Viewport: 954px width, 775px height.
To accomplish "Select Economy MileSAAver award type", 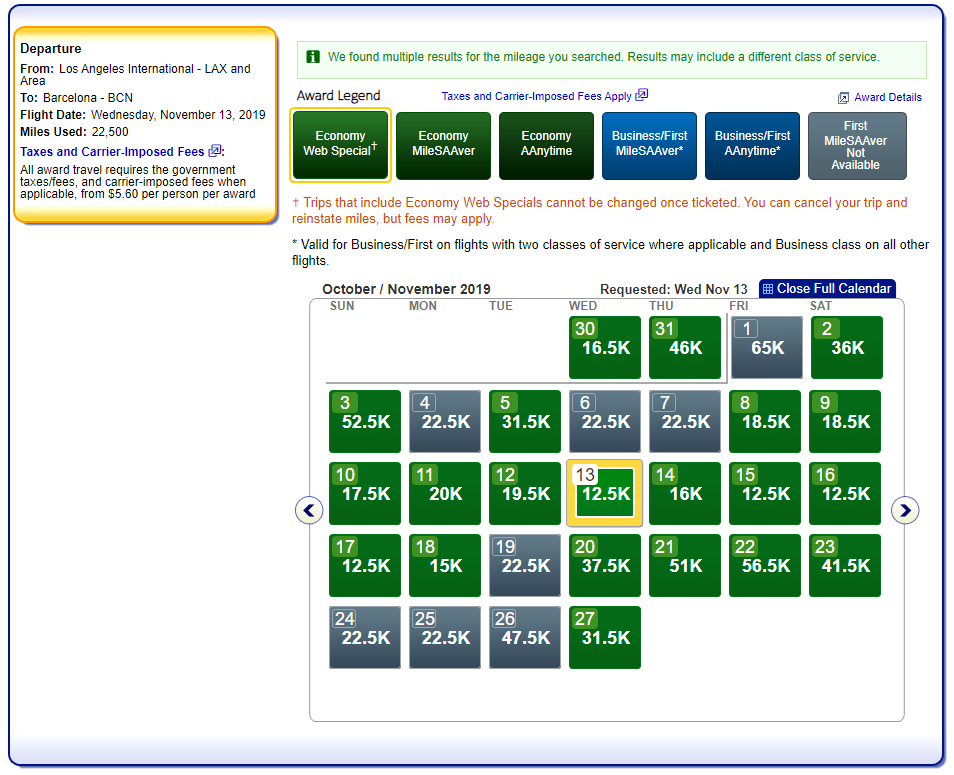I will (443, 144).
